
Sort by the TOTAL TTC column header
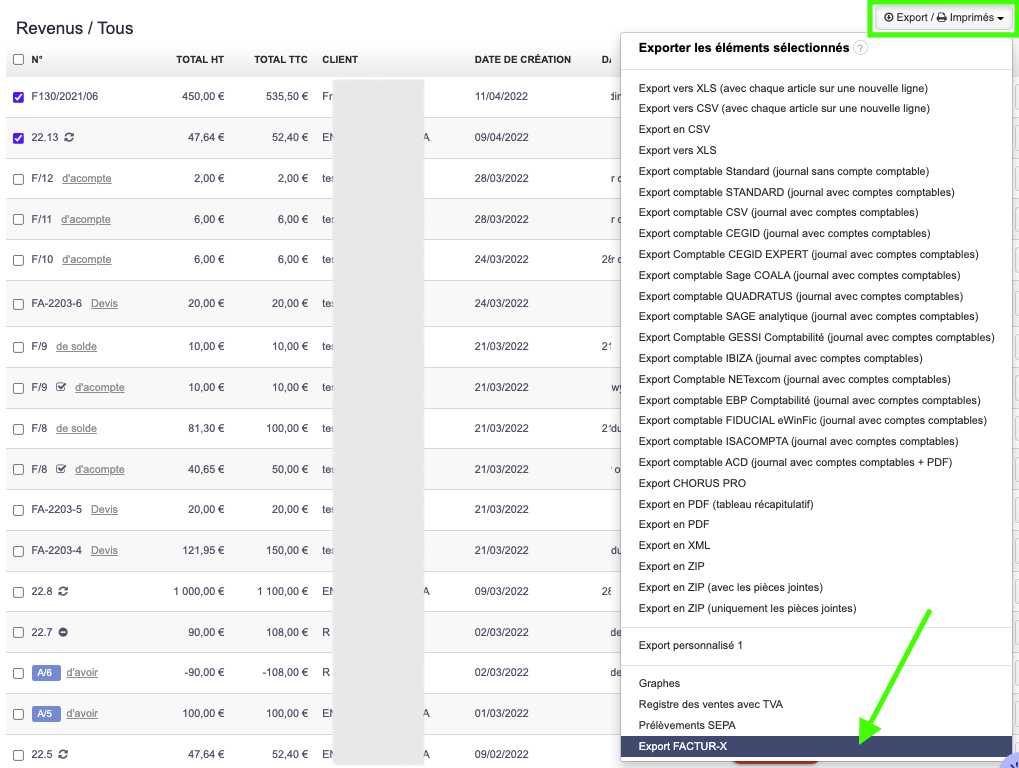point(281,60)
